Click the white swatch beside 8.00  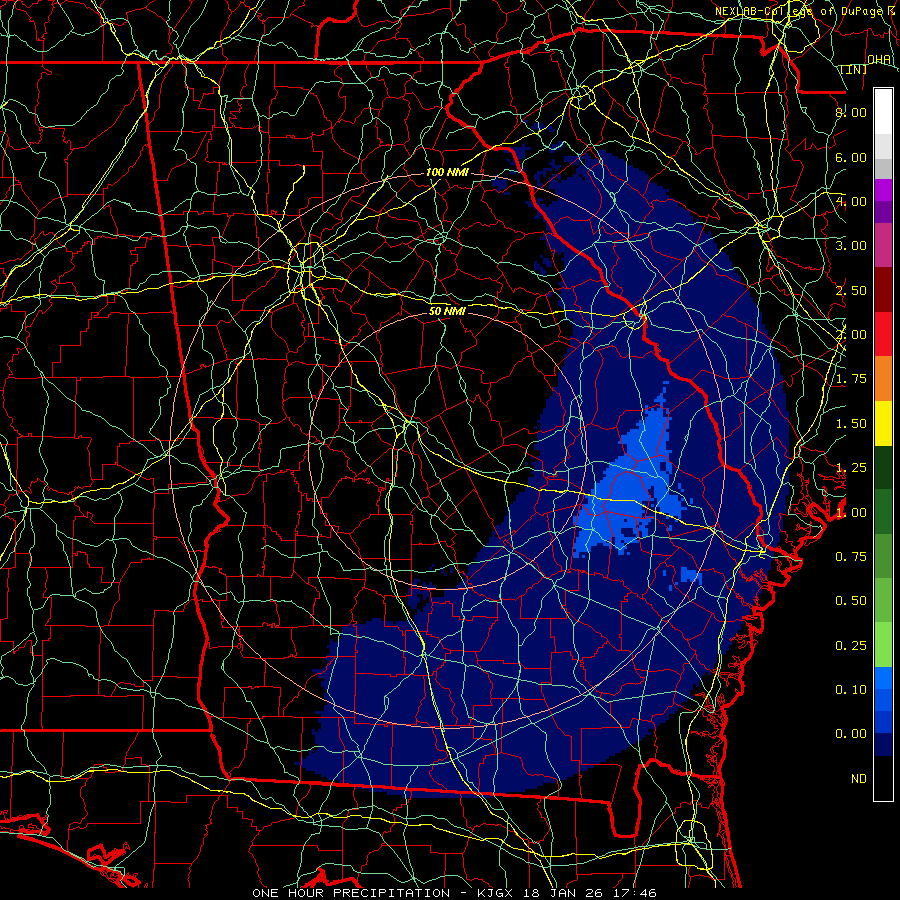point(883,111)
